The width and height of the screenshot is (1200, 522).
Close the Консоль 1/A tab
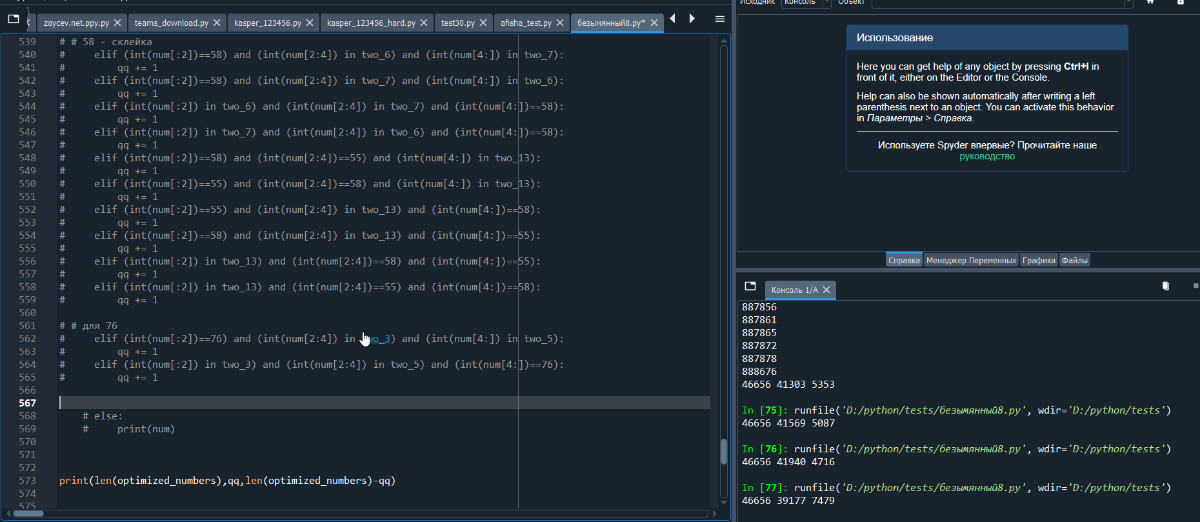pos(827,290)
